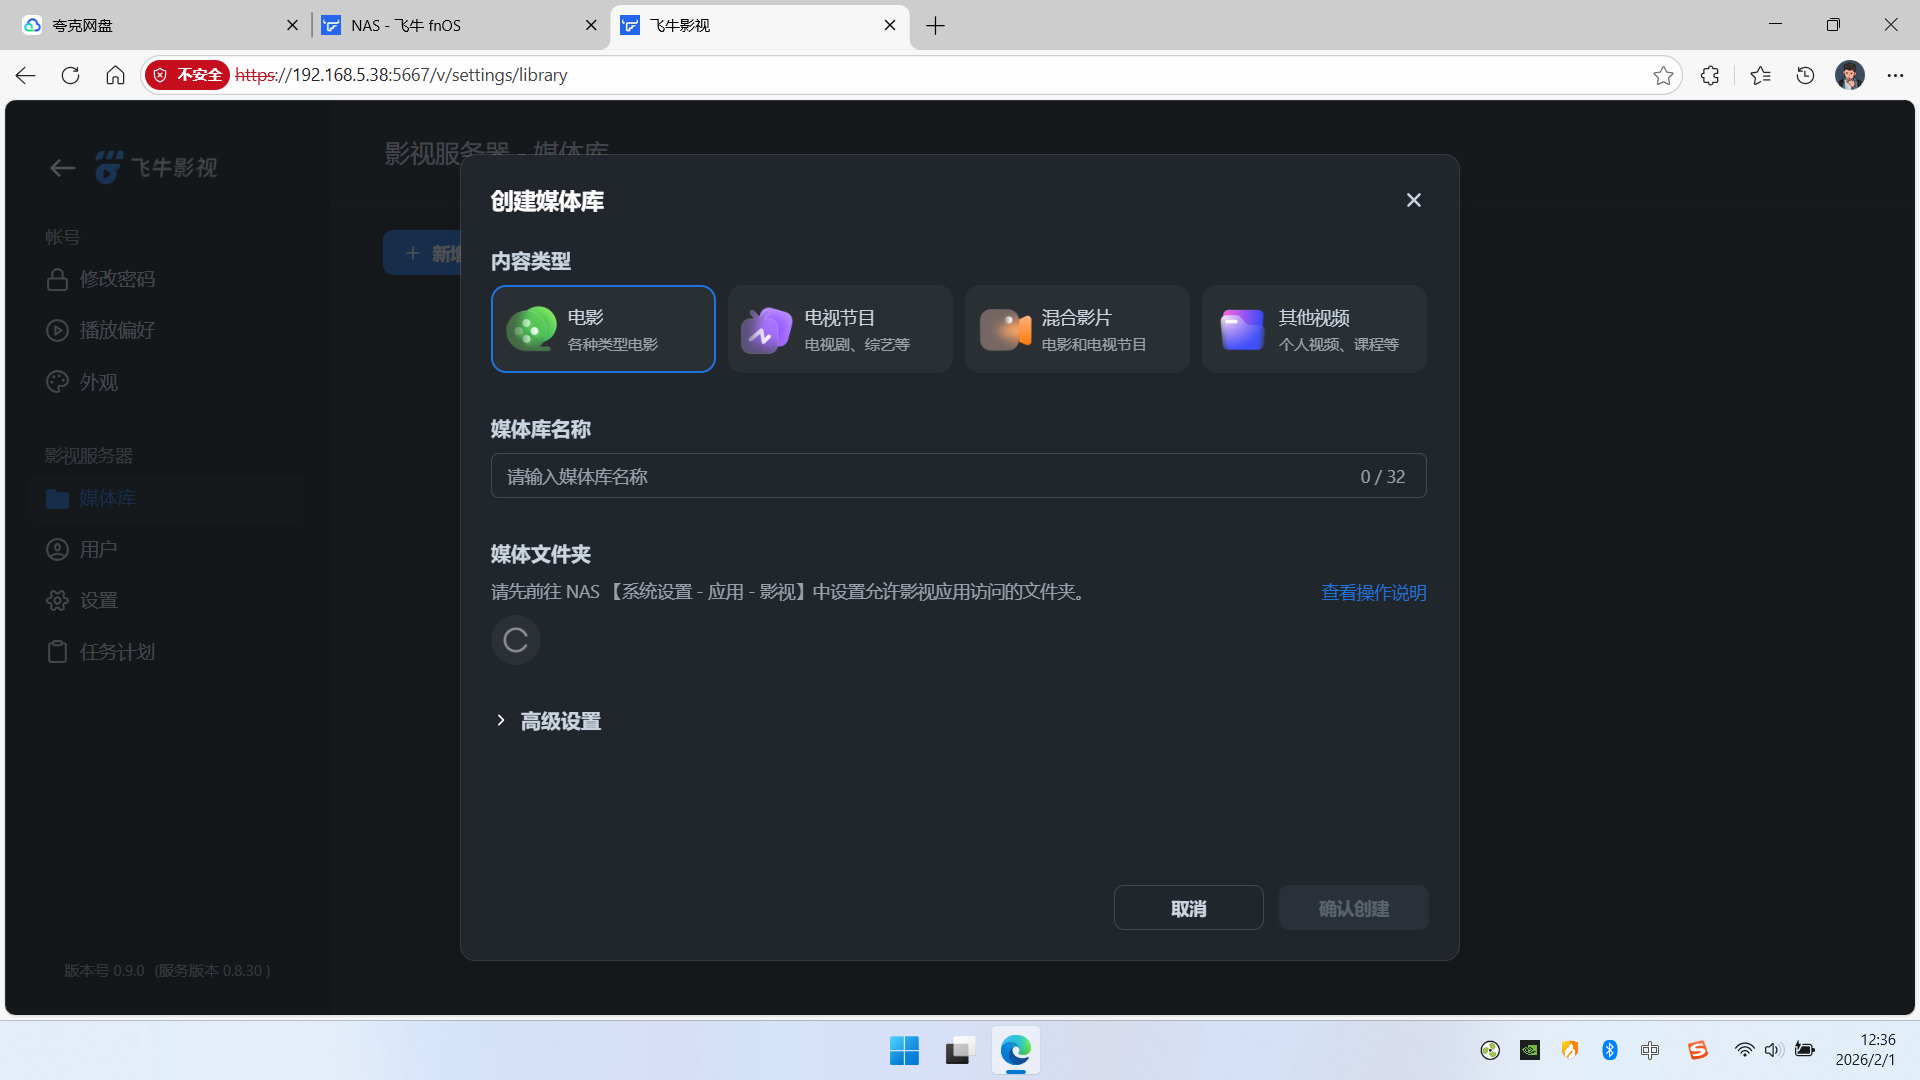Select the 外观 appearance icon

[x=57, y=381]
